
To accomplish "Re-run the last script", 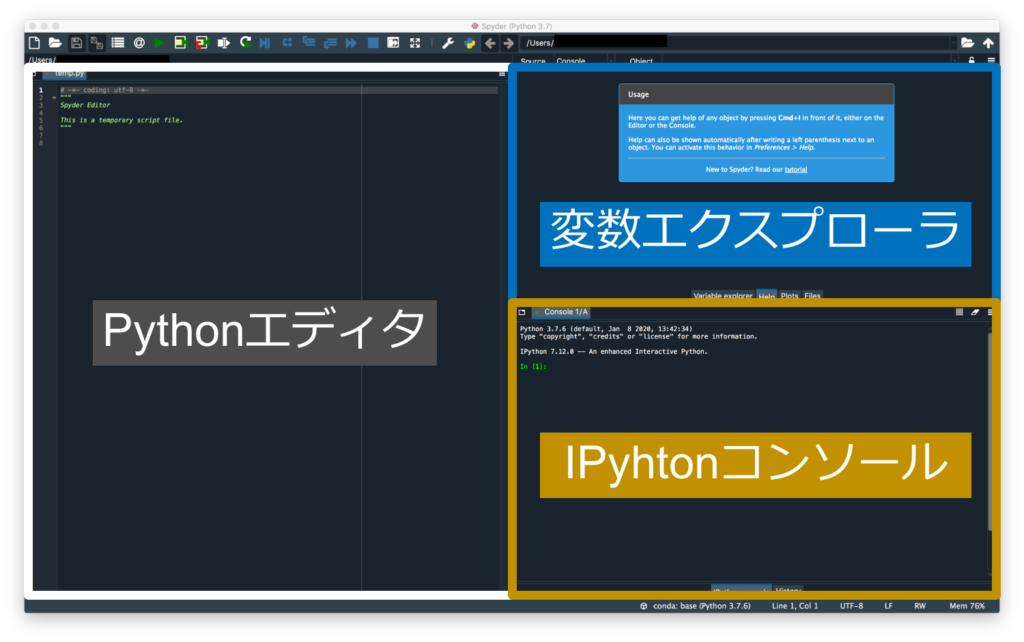I will (x=245, y=43).
